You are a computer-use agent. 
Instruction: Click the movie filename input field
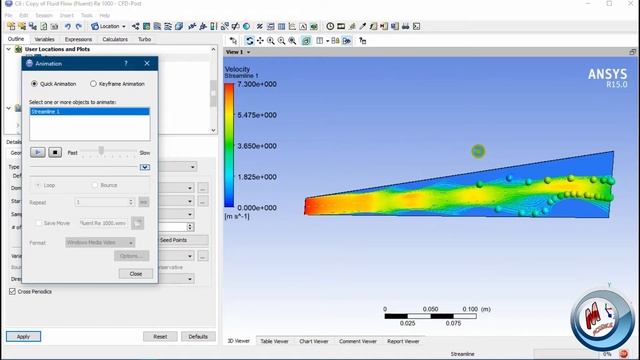click(104, 223)
